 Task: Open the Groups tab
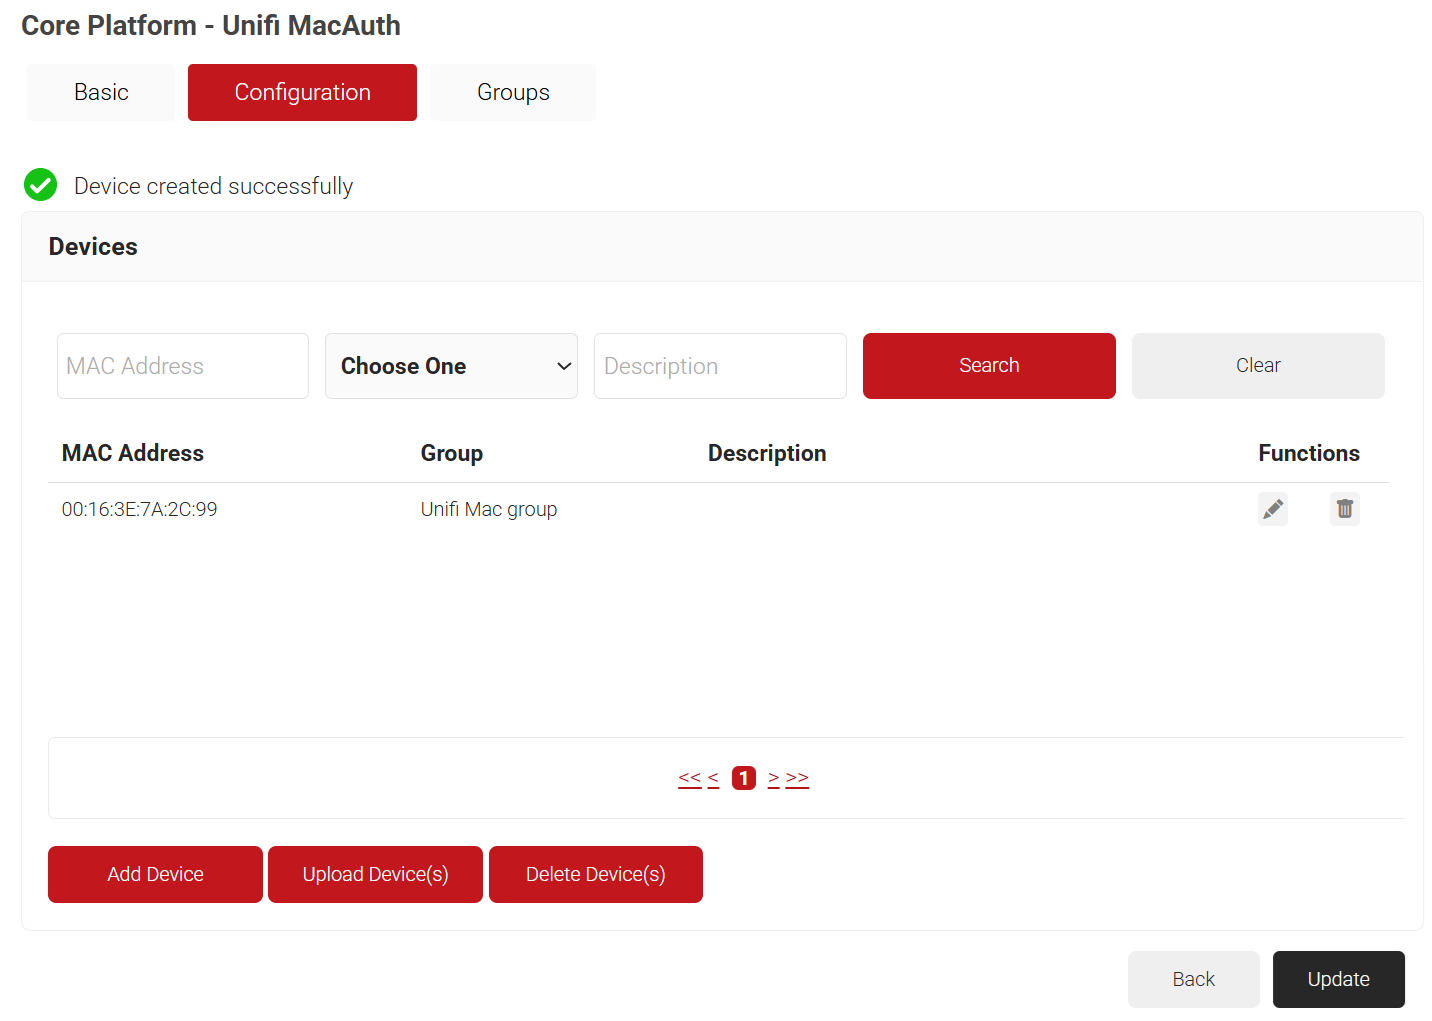(513, 92)
